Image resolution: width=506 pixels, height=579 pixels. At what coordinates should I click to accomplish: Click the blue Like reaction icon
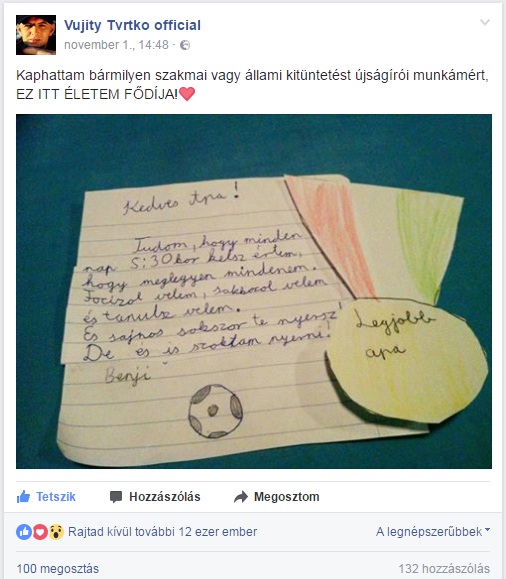(24, 532)
